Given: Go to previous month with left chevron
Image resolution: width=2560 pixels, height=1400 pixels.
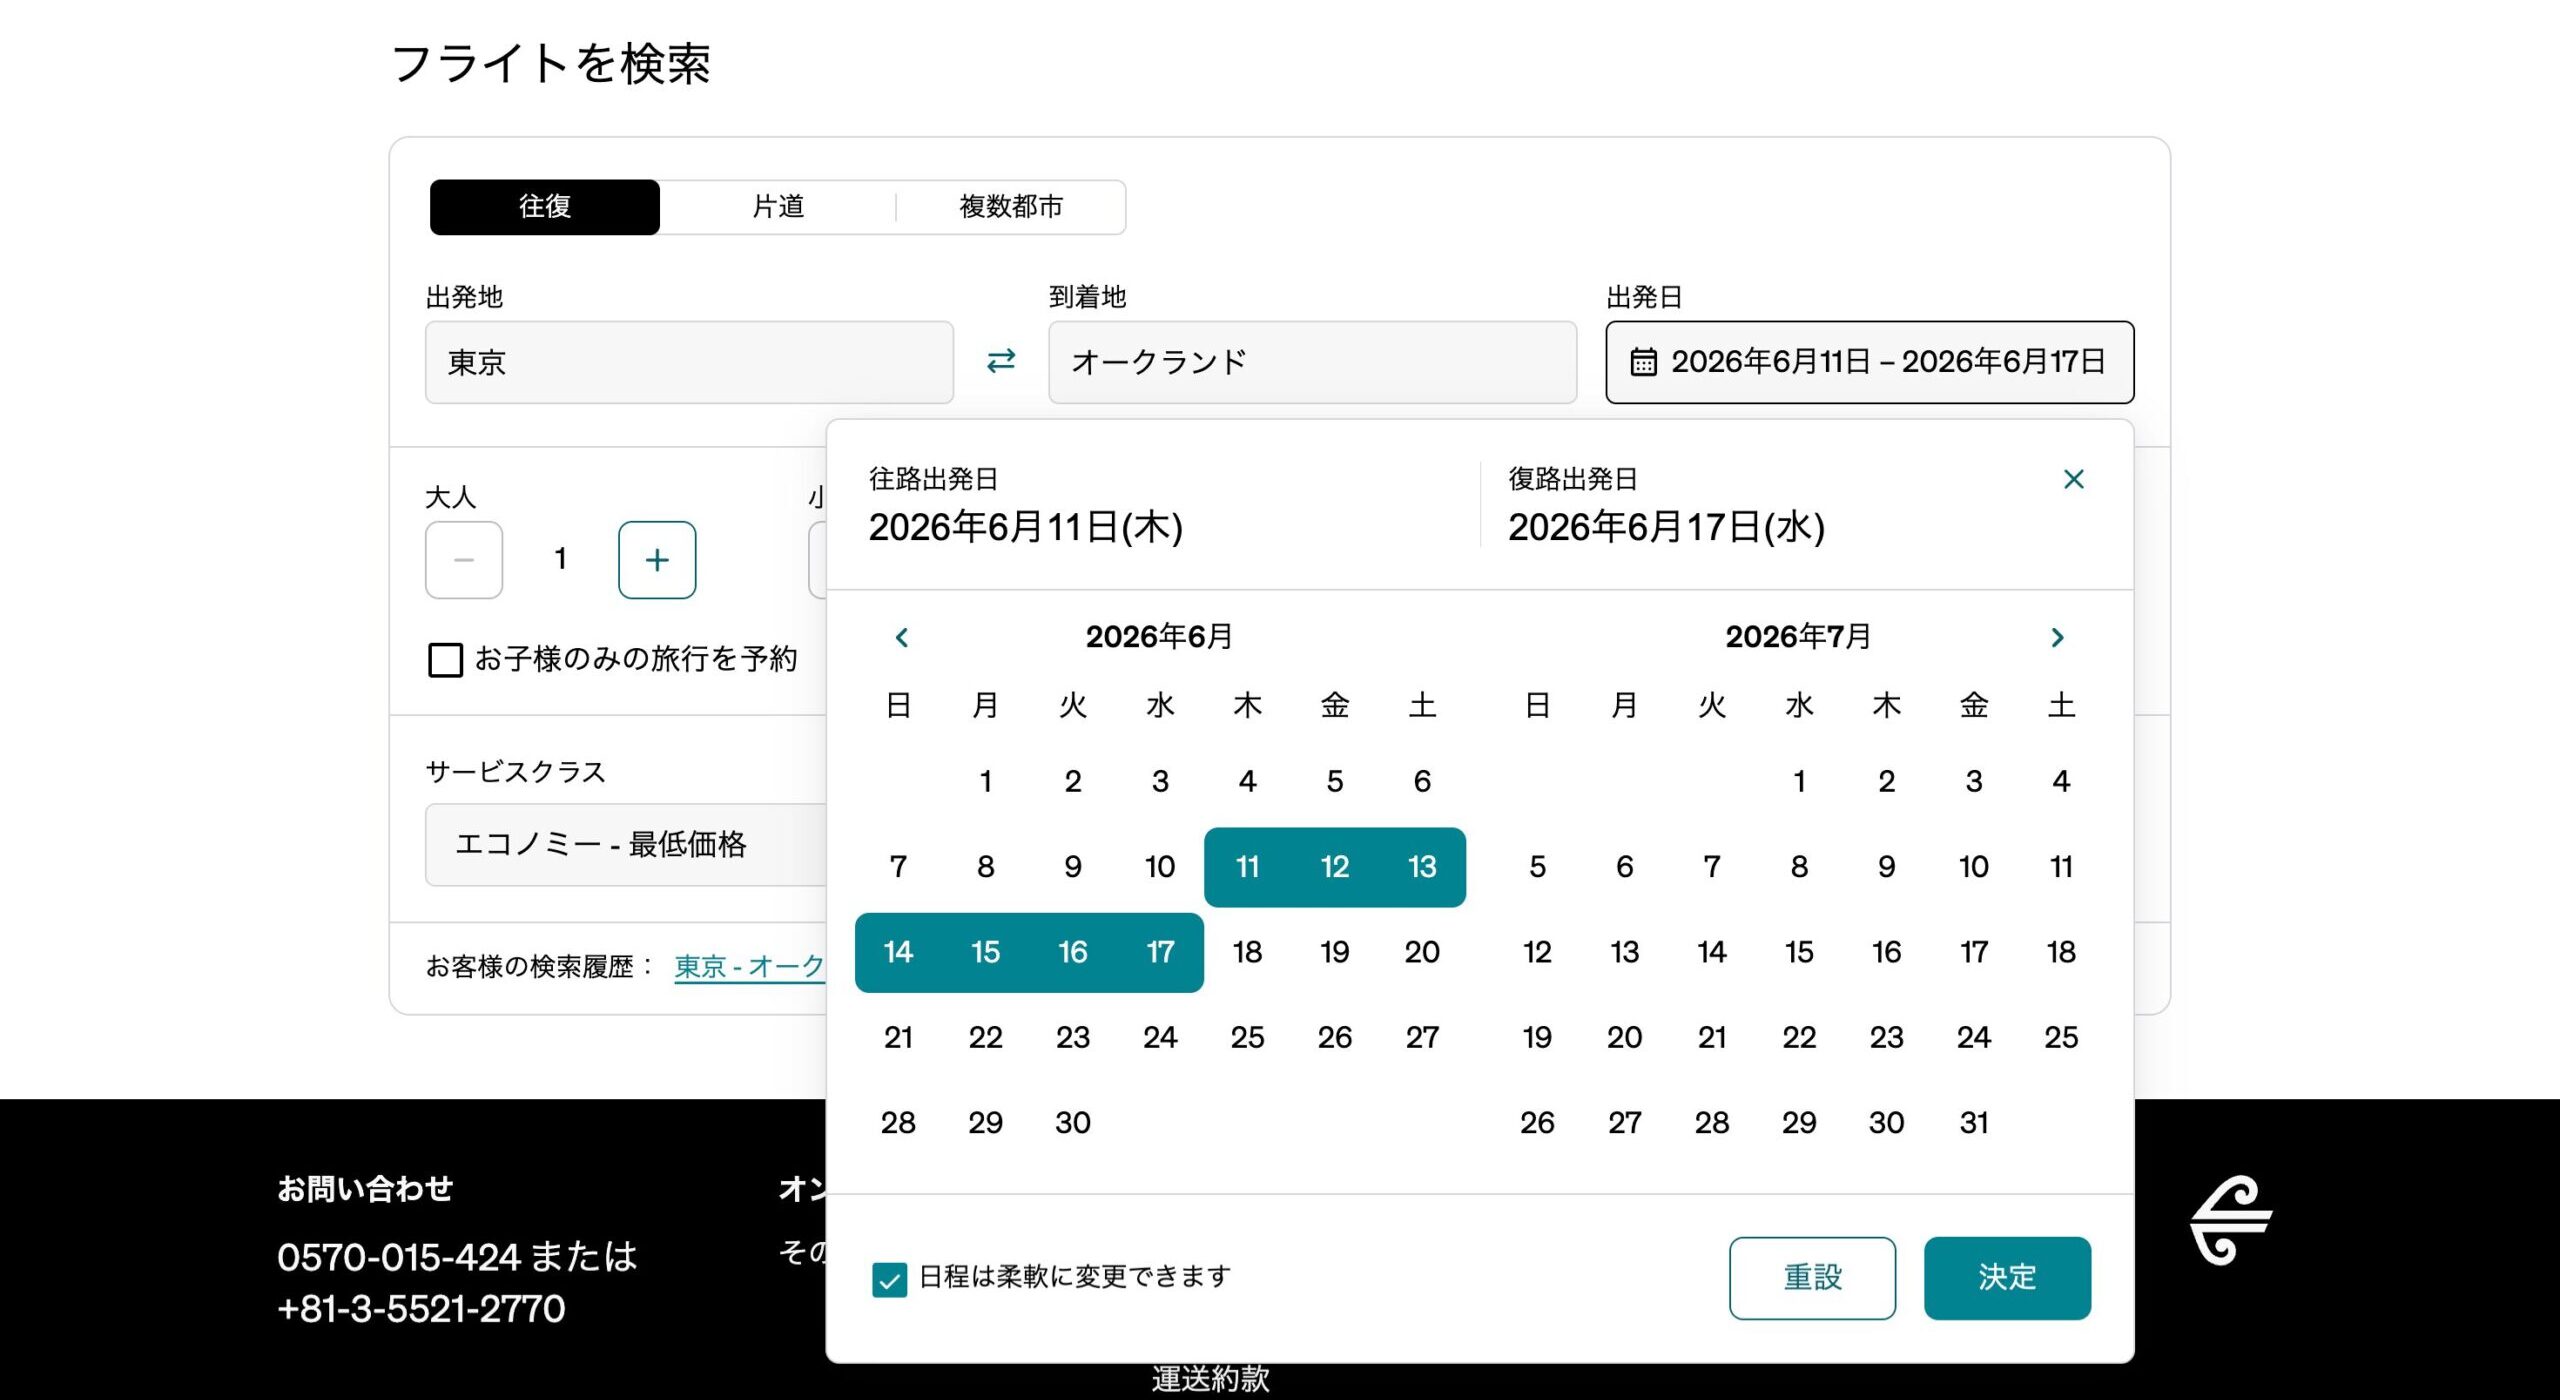Looking at the screenshot, I should [x=902, y=637].
